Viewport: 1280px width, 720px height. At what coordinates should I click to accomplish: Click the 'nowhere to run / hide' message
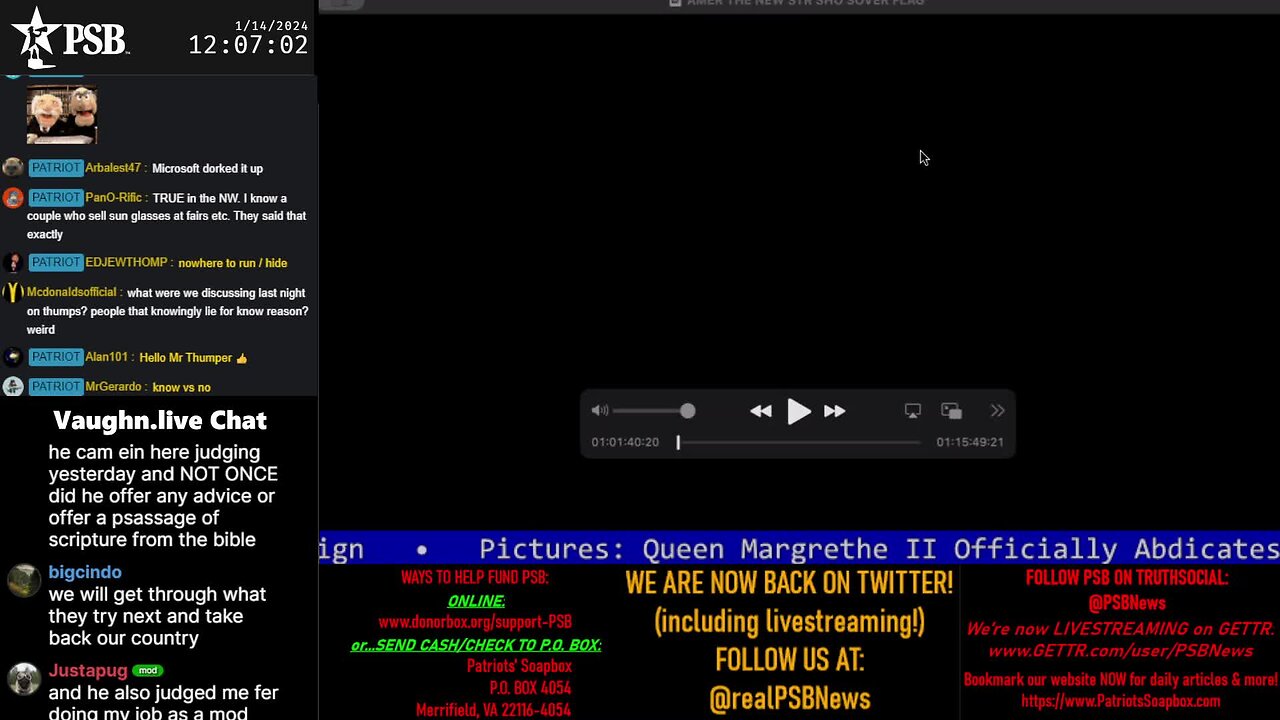(233, 263)
